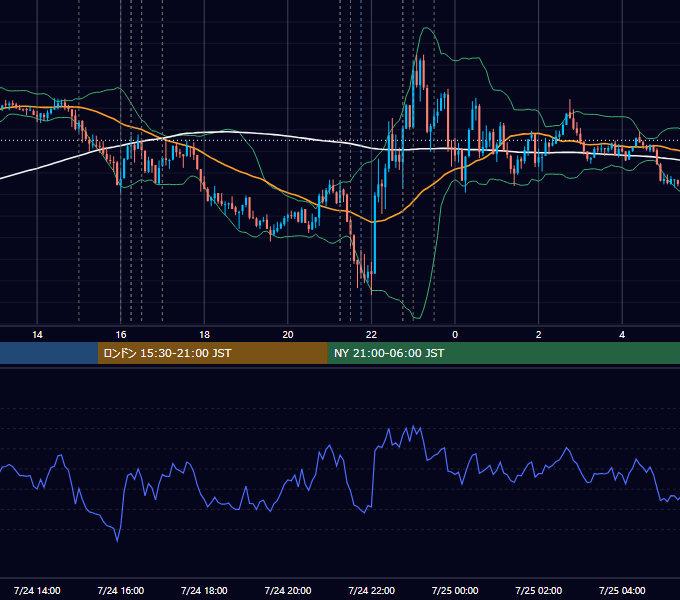Click the 16 hour label on price chart axis
680x600 pixels.
click(x=121, y=334)
